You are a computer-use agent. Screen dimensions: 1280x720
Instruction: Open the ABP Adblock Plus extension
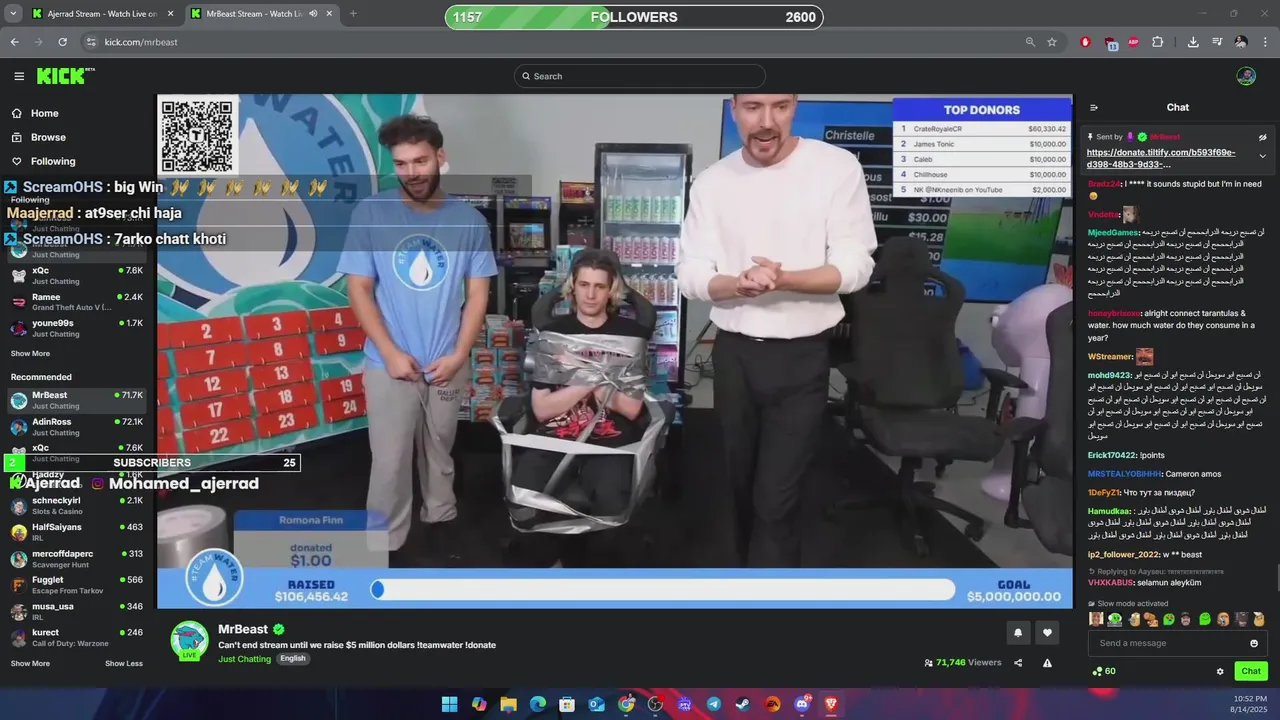(x=1134, y=42)
